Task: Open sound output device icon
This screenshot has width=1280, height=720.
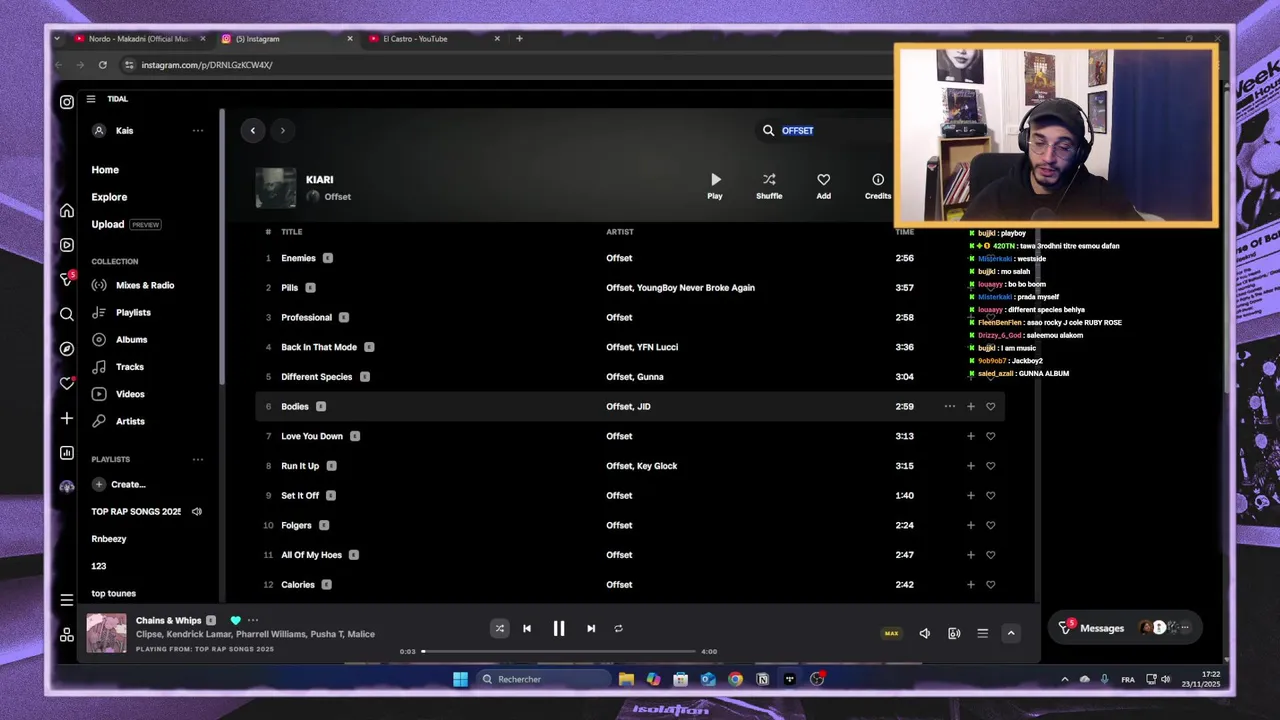Action: [x=954, y=633]
